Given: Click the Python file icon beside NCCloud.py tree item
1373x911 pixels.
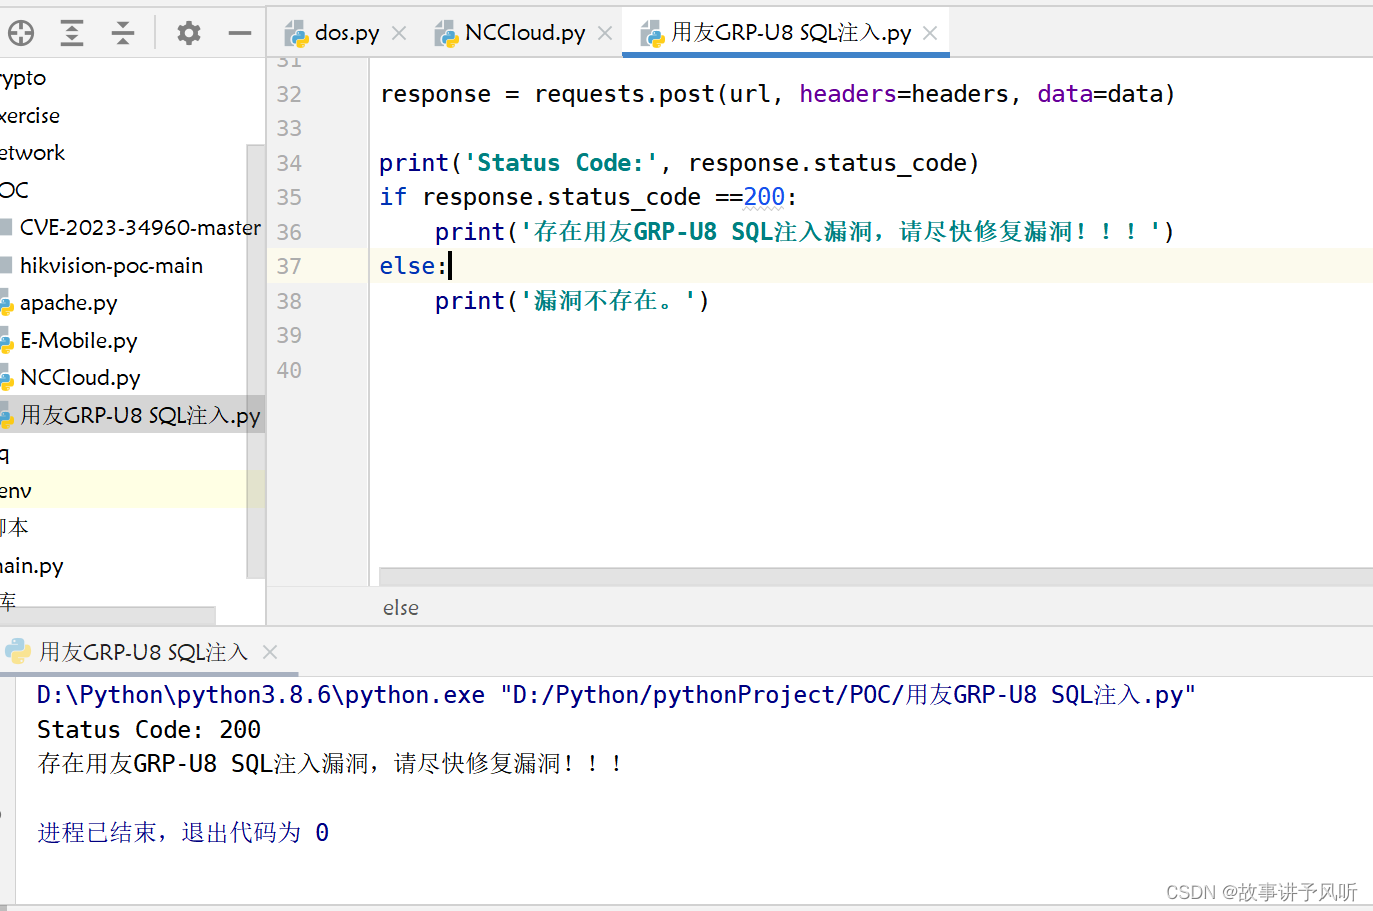Looking at the screenshot, I should [6, 379].
